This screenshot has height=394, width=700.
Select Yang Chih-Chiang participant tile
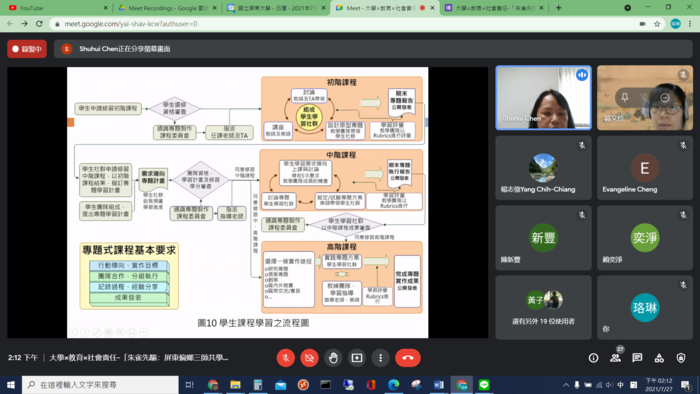tap(543, 168)
